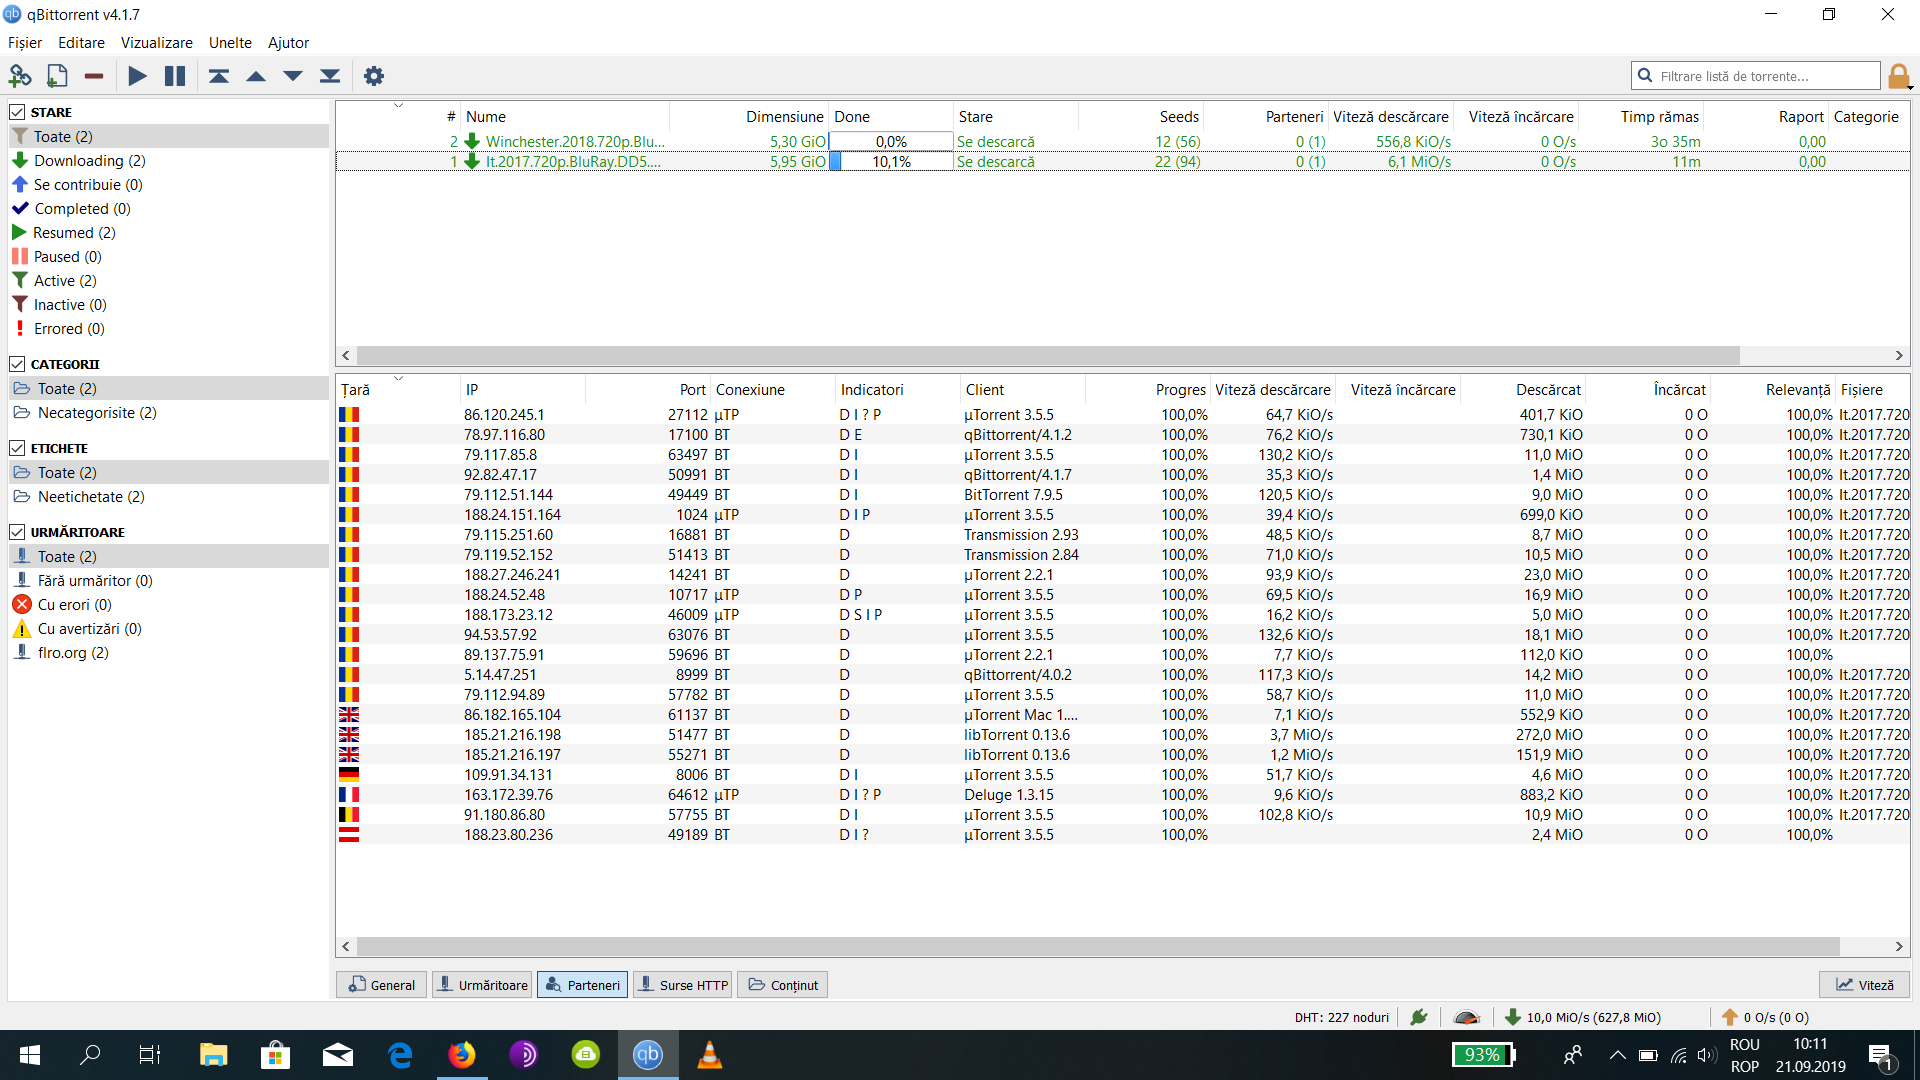This screenshot has height=1080, width=1920.
Task: Toggle the ETICHETE filter section
Action: click(17, 448)
